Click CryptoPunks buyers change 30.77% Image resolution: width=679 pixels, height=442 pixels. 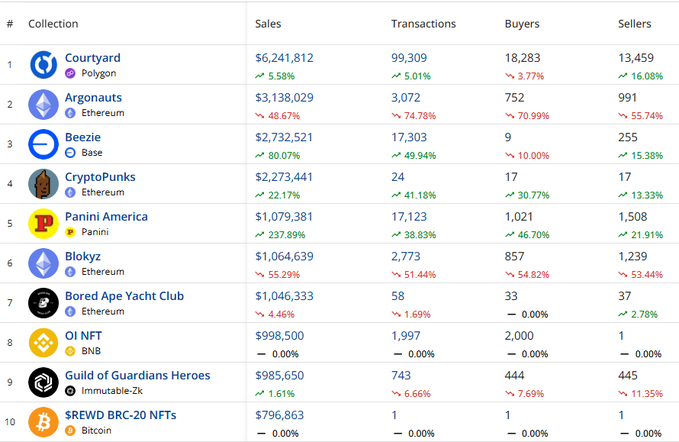[533, 195]
